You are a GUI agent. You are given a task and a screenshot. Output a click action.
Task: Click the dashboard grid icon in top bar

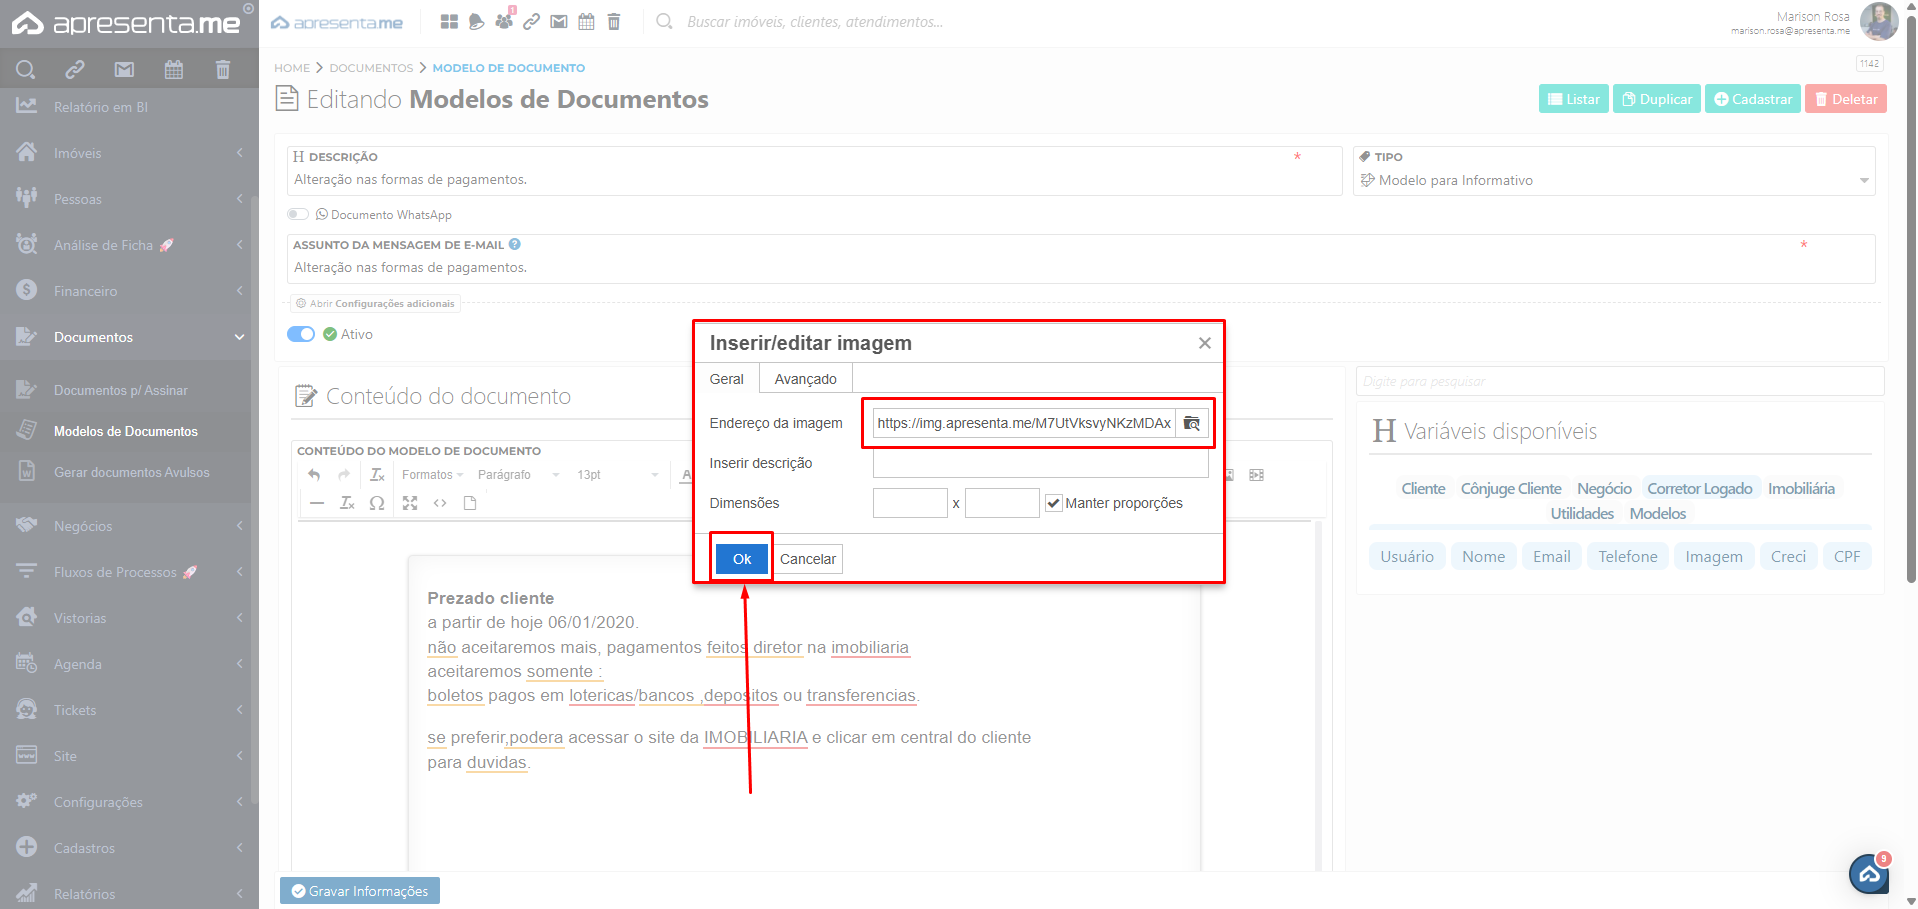[x=449, y=22]
